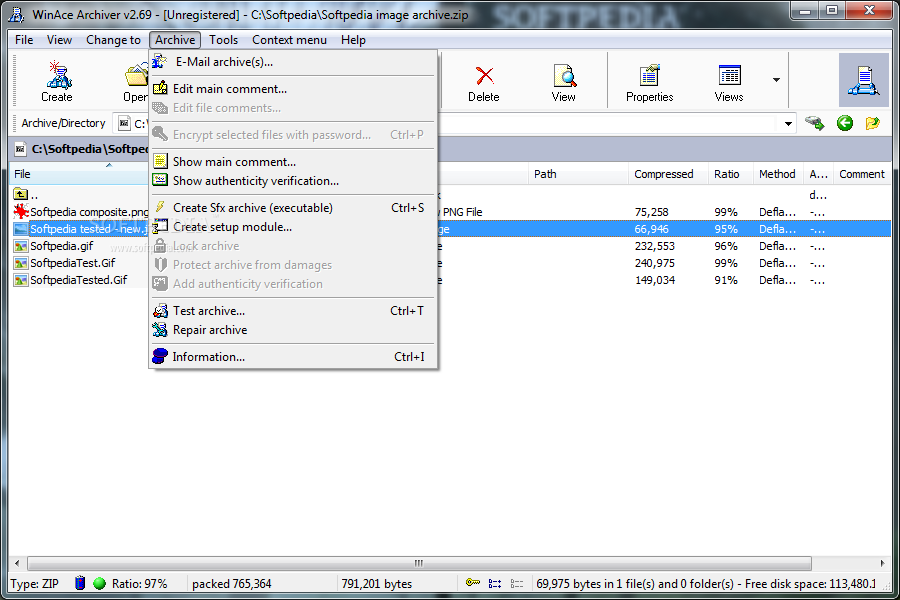Image resolution: width=900 pixels, height=600 pixels.
Task: Click the Open archive toolbar icon
Action: (x=137, y=81)
